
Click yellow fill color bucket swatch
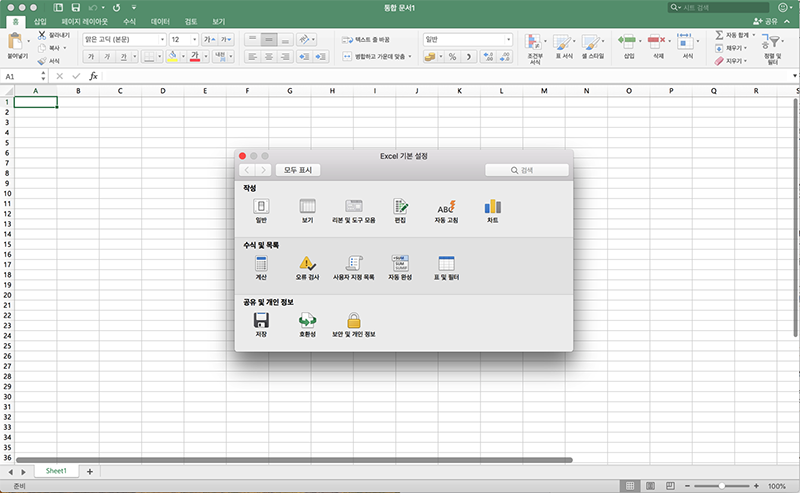coord(172,57)
